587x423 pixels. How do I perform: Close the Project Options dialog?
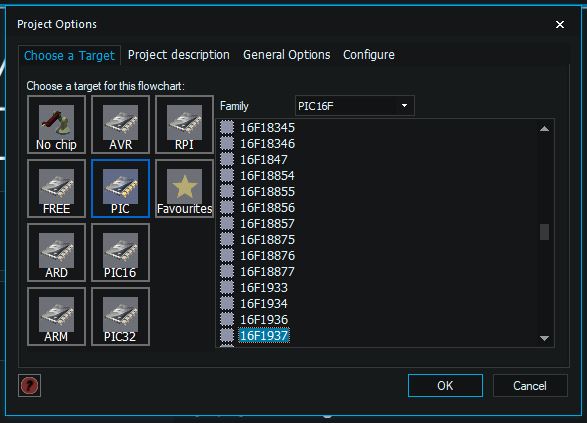pyautogui.click(x=560, y=25)
